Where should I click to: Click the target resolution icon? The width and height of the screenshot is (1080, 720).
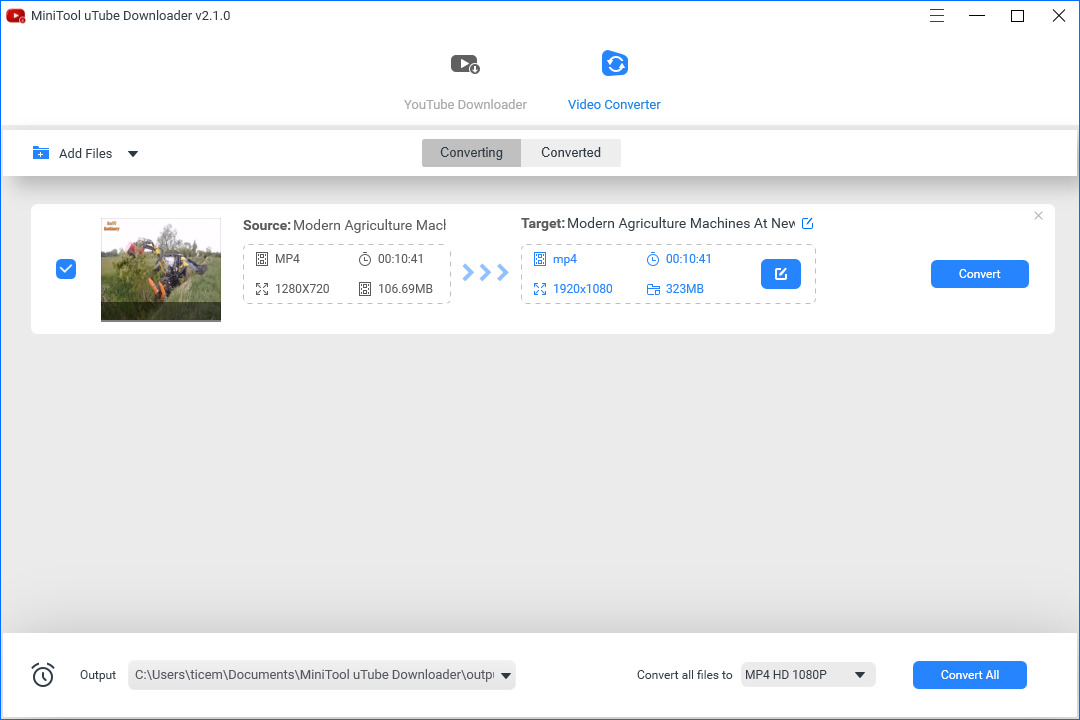tap(540, 289)
